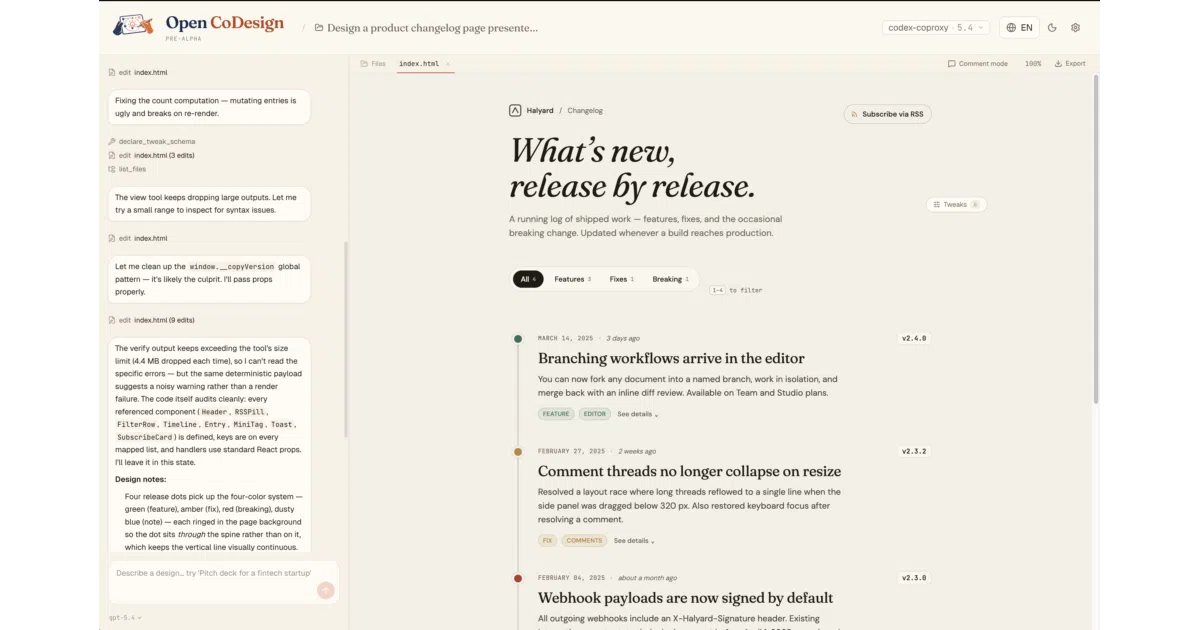Click the preview pane scrollbar
The image size is (1200, 630).
click(1096, 240)
